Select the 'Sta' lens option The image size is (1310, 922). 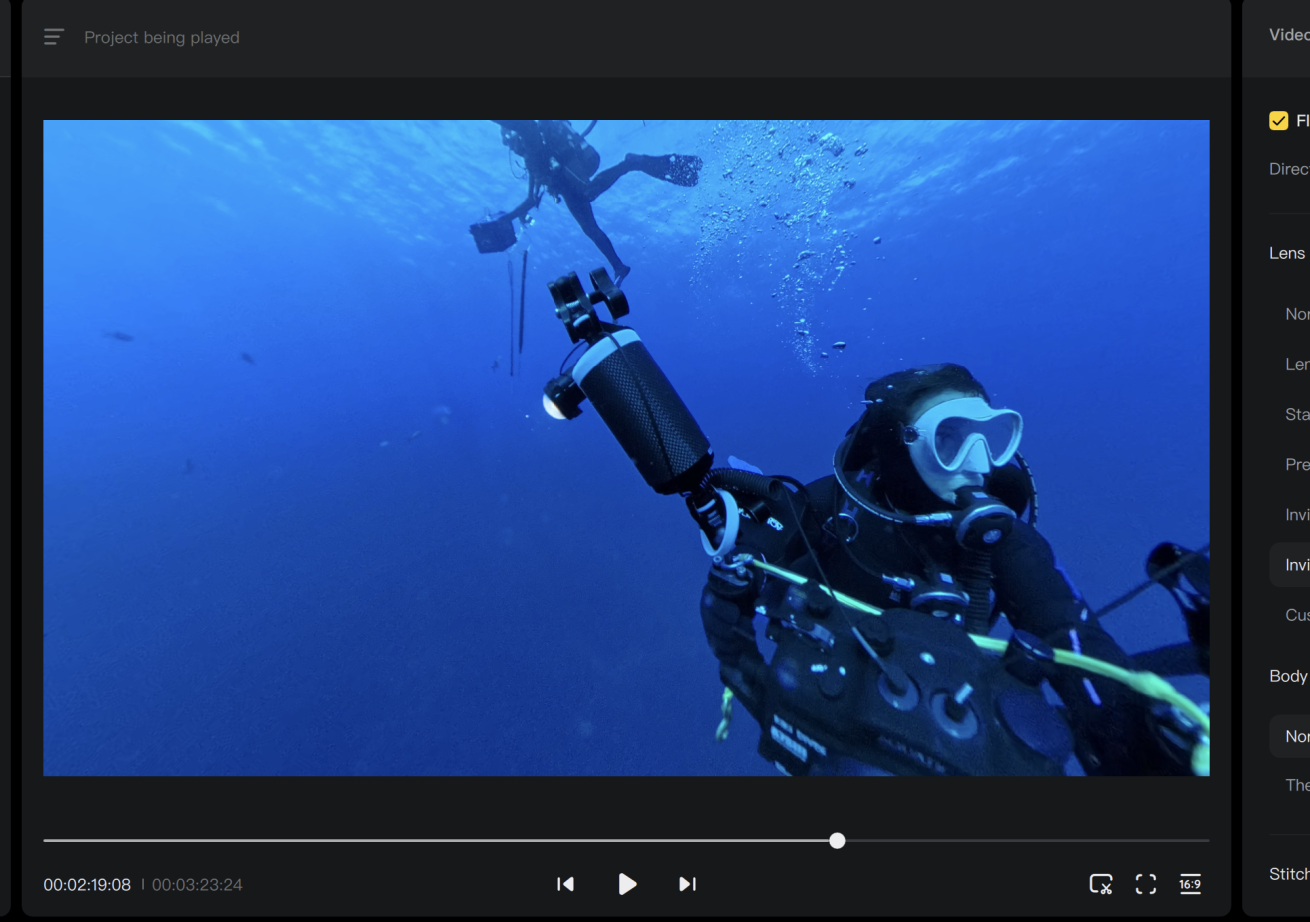click(1296, 414)
